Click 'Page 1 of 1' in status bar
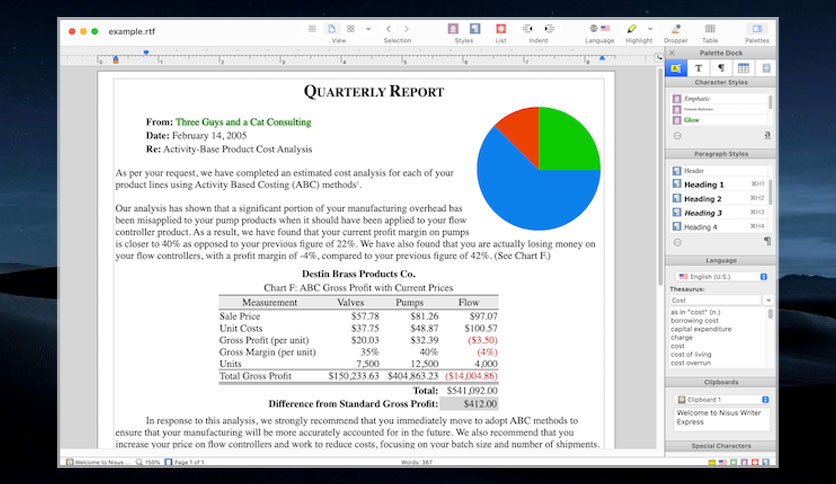This screenshot has height=484, width=836. tap(184, 462)
